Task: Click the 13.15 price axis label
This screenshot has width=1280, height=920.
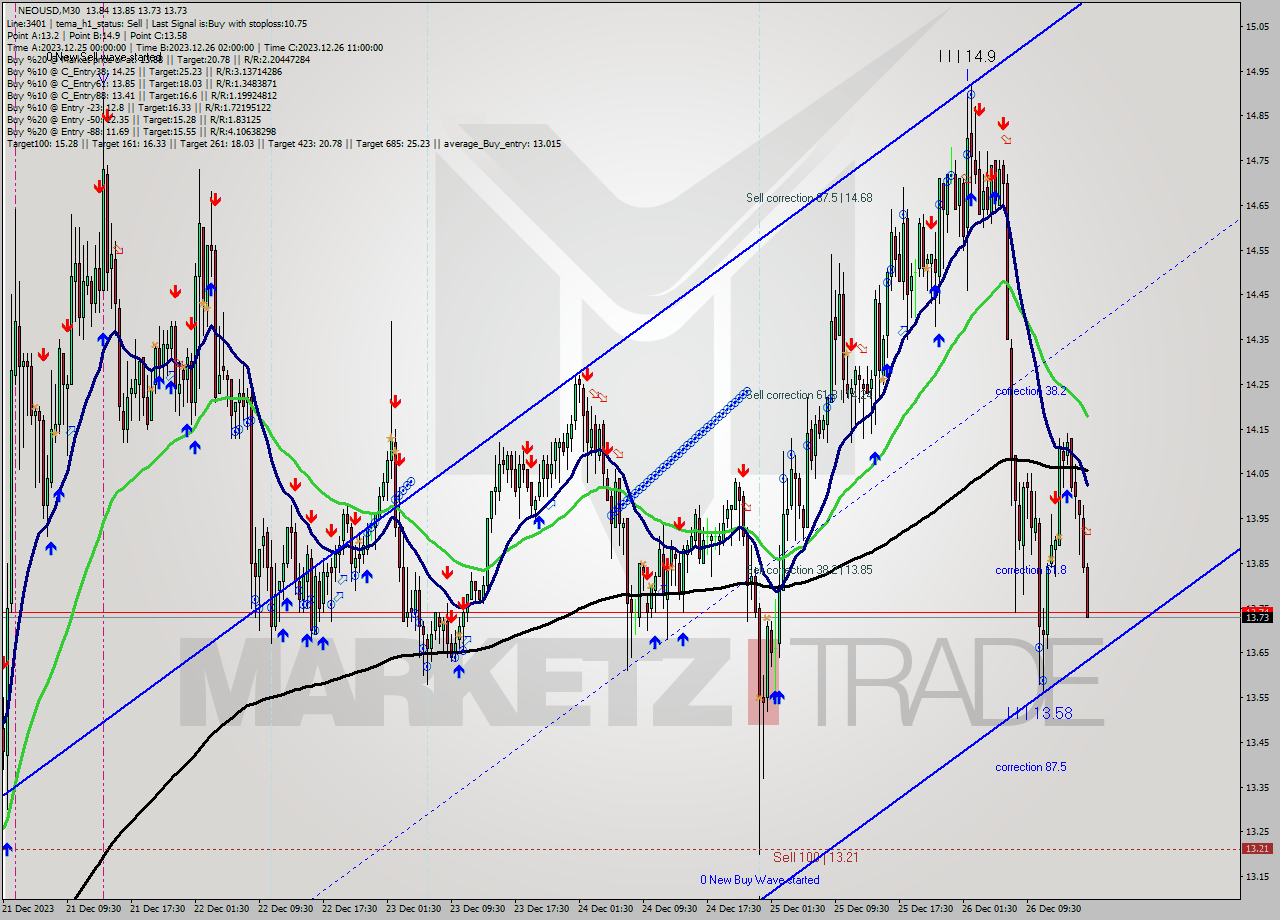Action: click(1257, 876)
